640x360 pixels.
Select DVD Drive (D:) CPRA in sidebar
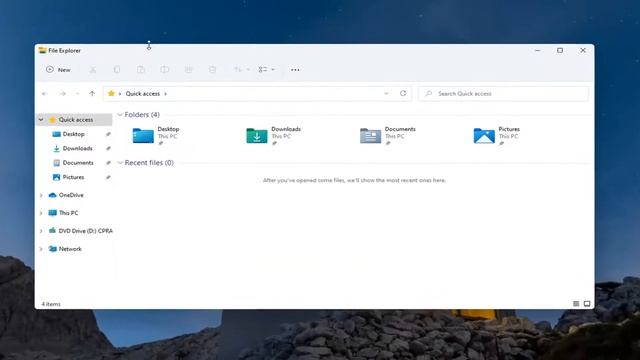[x=85, y=231]
